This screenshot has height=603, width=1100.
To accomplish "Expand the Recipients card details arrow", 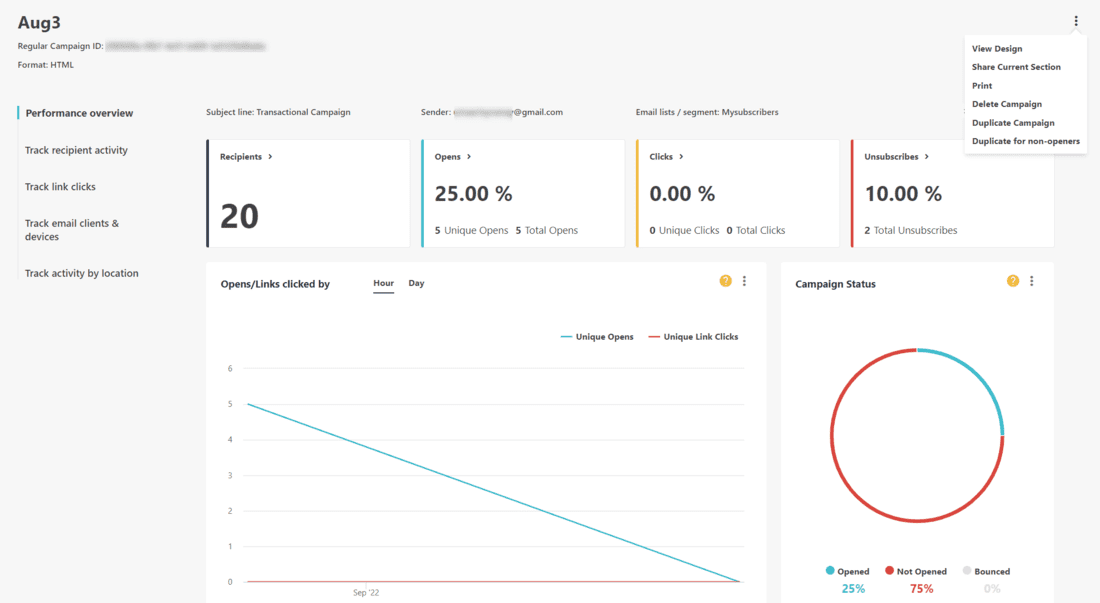I will point(270,157).
